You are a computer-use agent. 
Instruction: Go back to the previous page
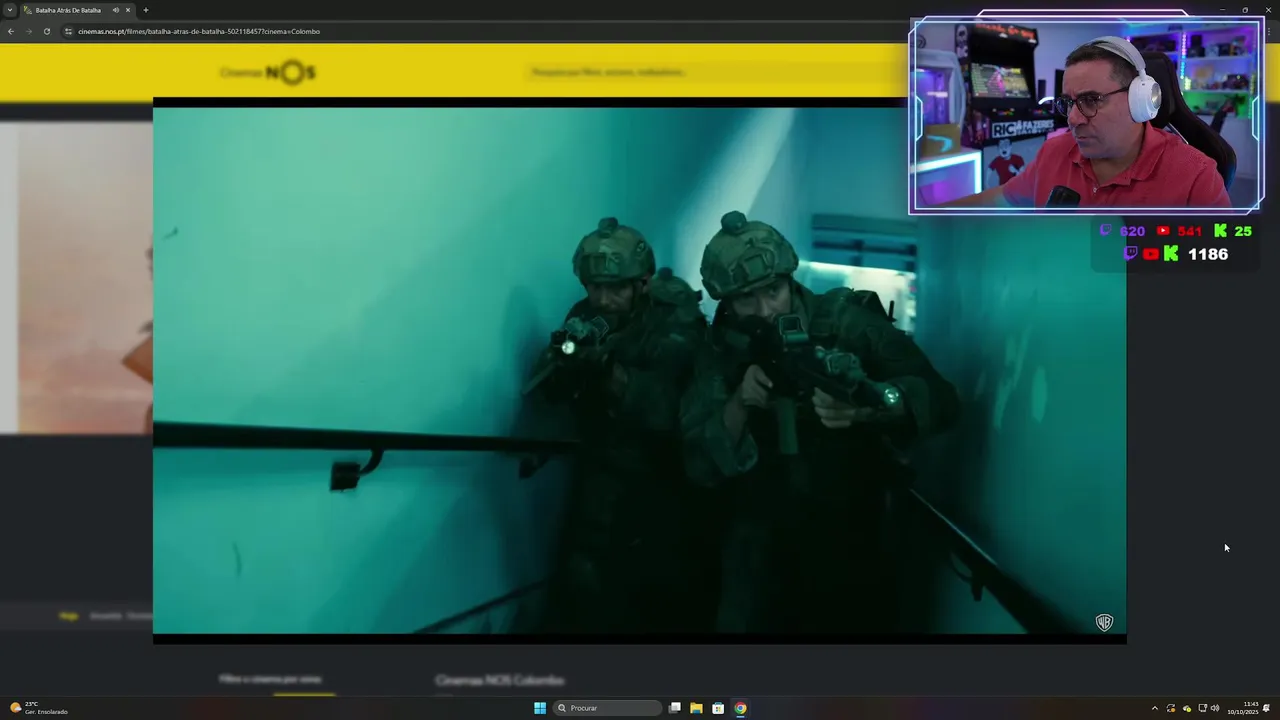11,31
